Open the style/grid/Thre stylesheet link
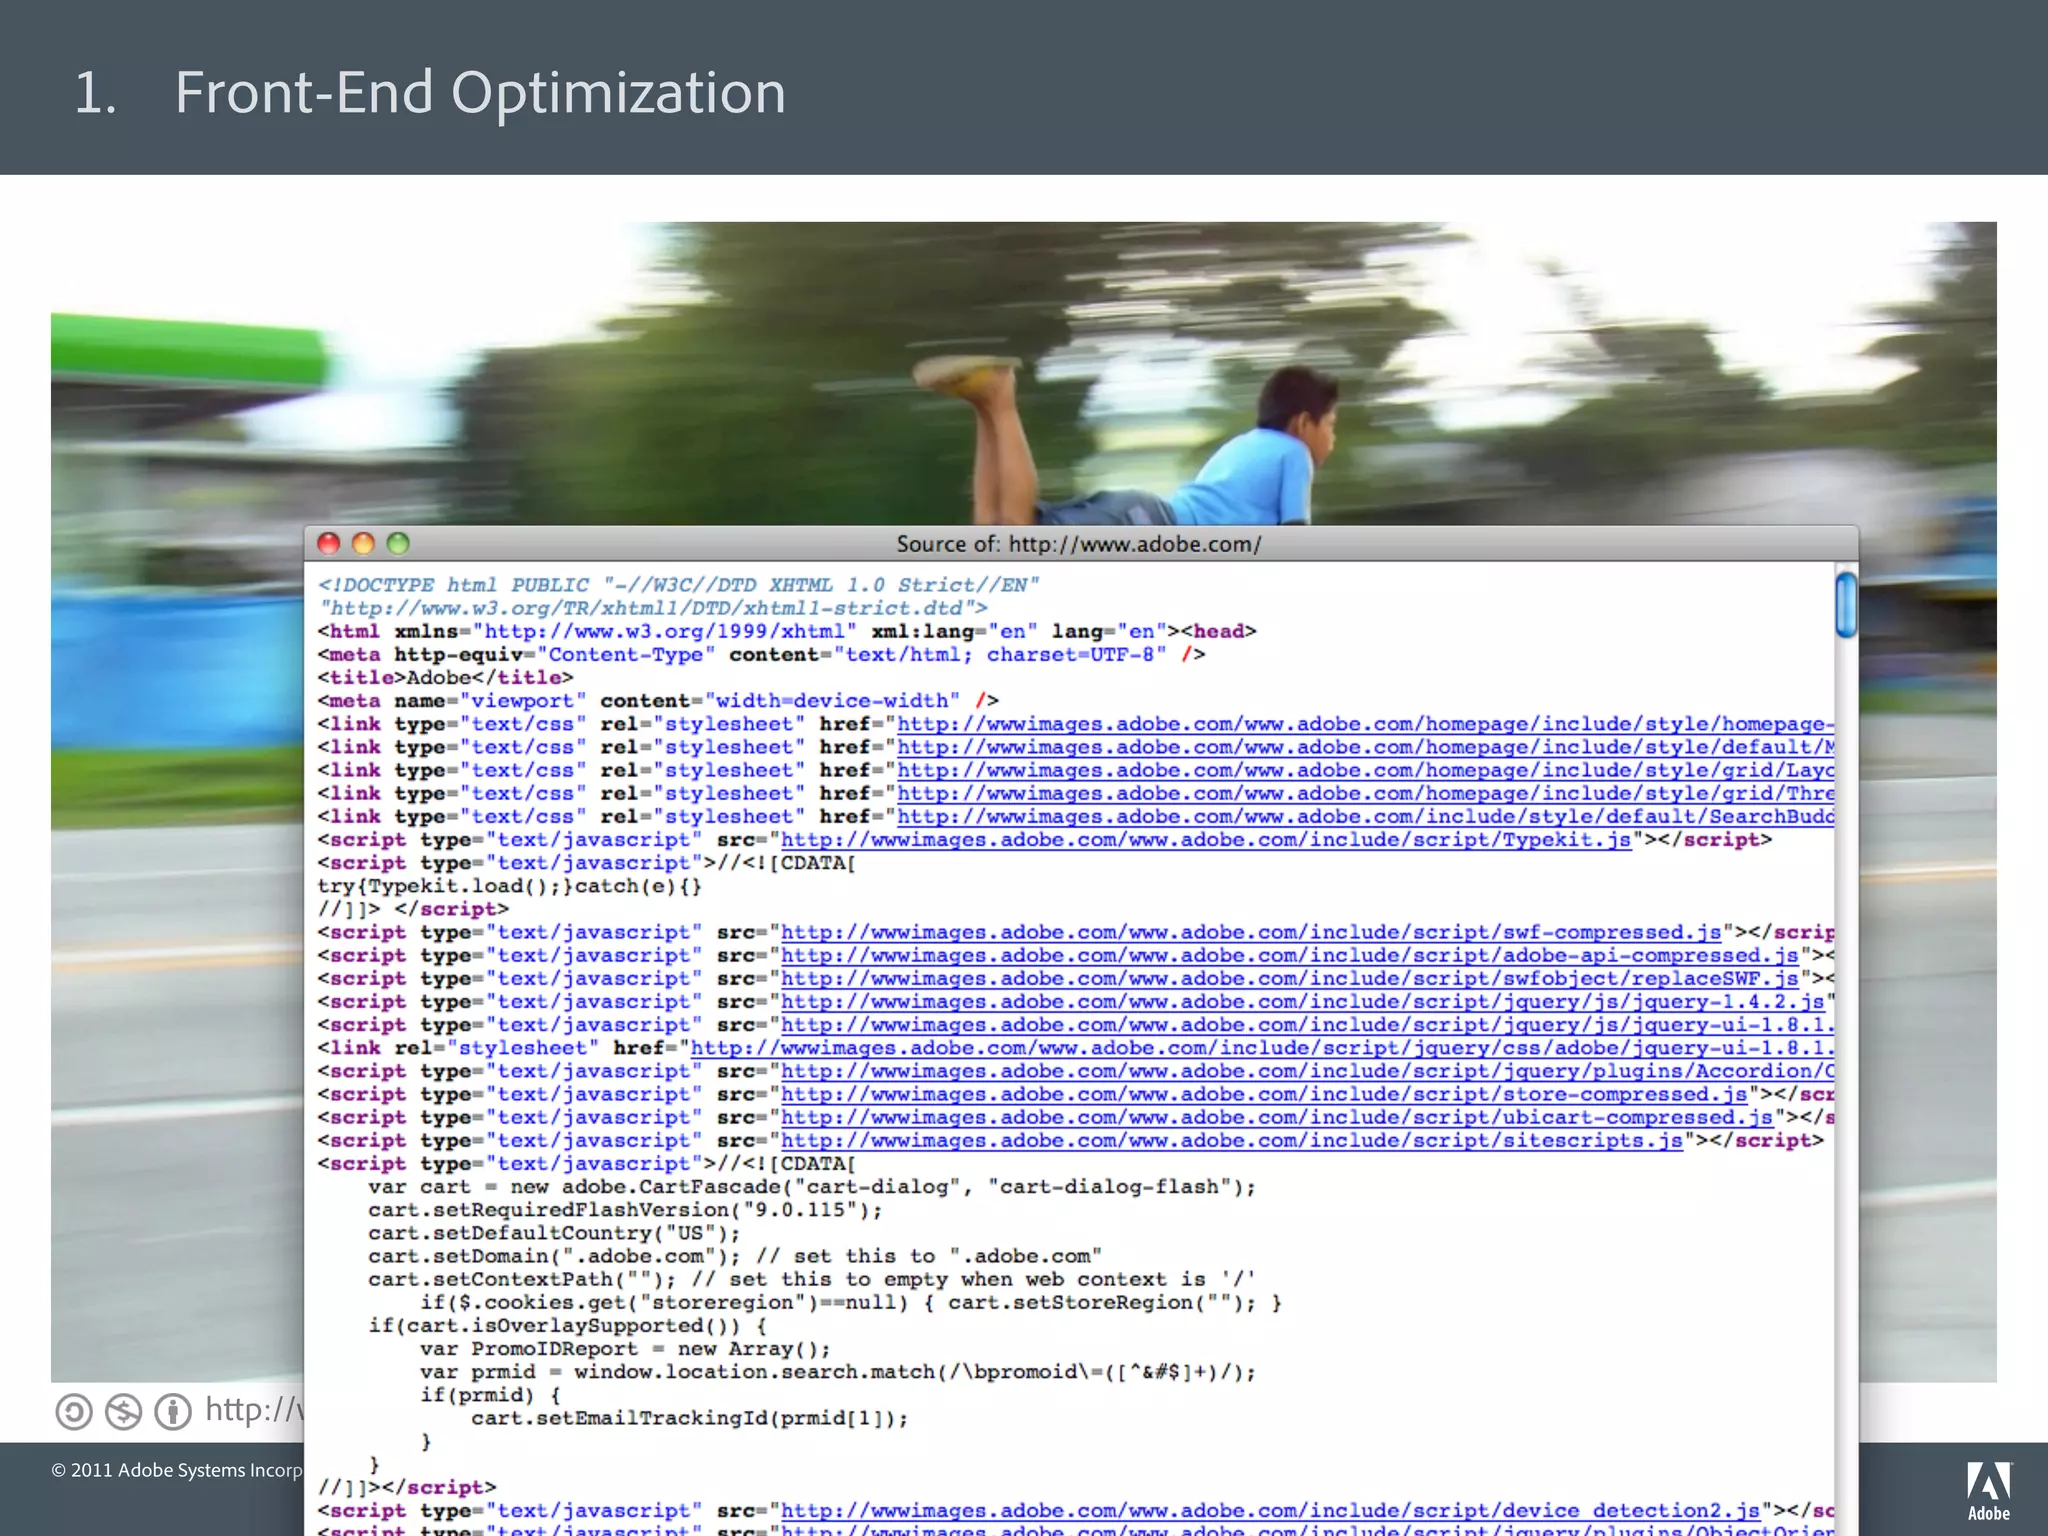The height and width of the screenshot is (1536, 2048). pyautogui.click(x=1365, y=793)
